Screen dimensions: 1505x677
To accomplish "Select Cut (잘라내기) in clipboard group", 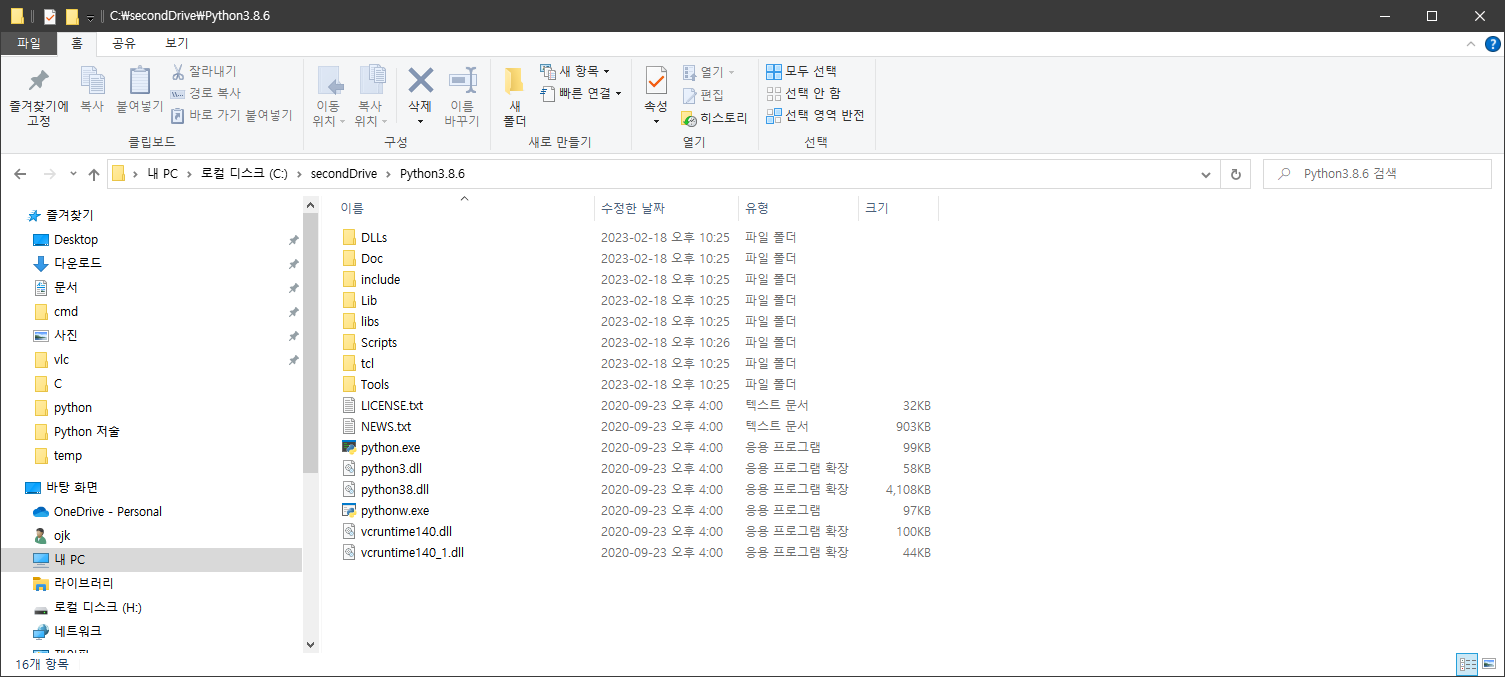I will (204, 71).
